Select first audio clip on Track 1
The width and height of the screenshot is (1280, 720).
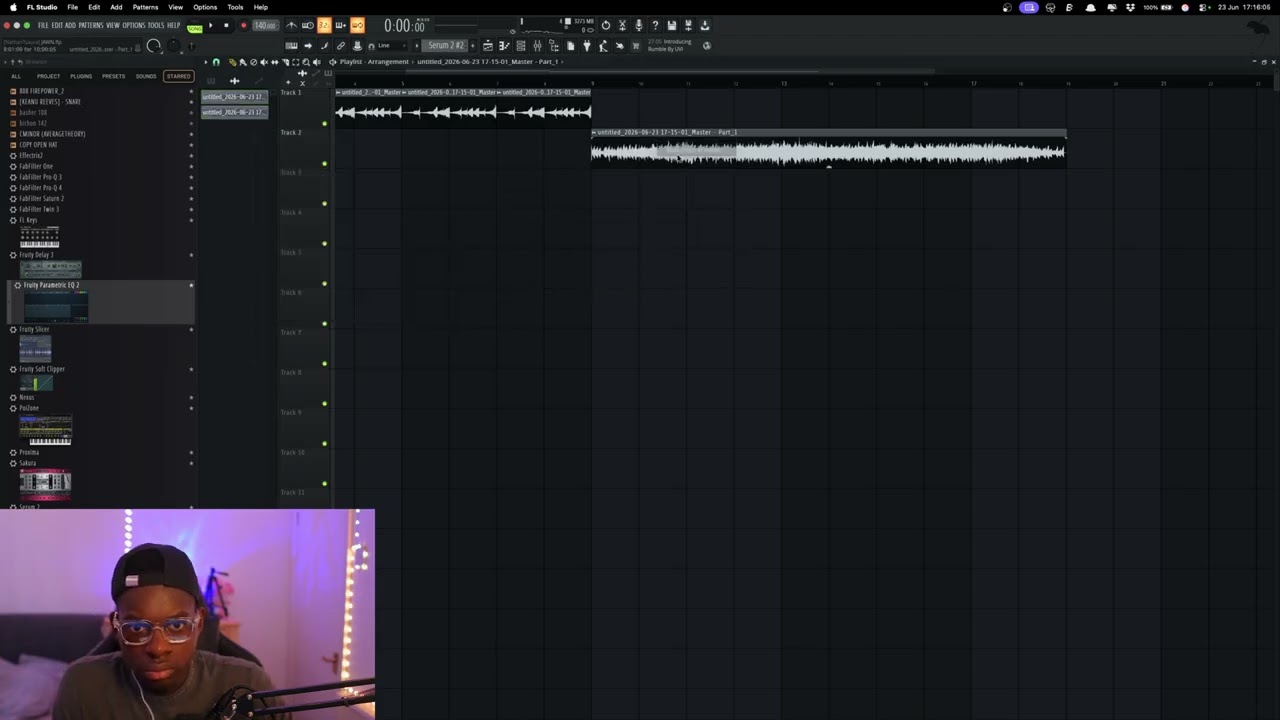coord(368,106)
